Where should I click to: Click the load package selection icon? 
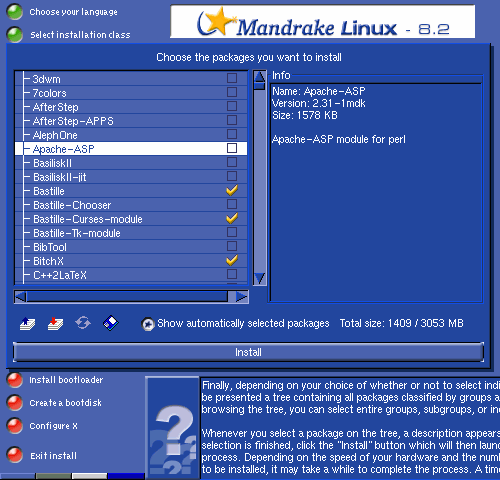point(27,323)
